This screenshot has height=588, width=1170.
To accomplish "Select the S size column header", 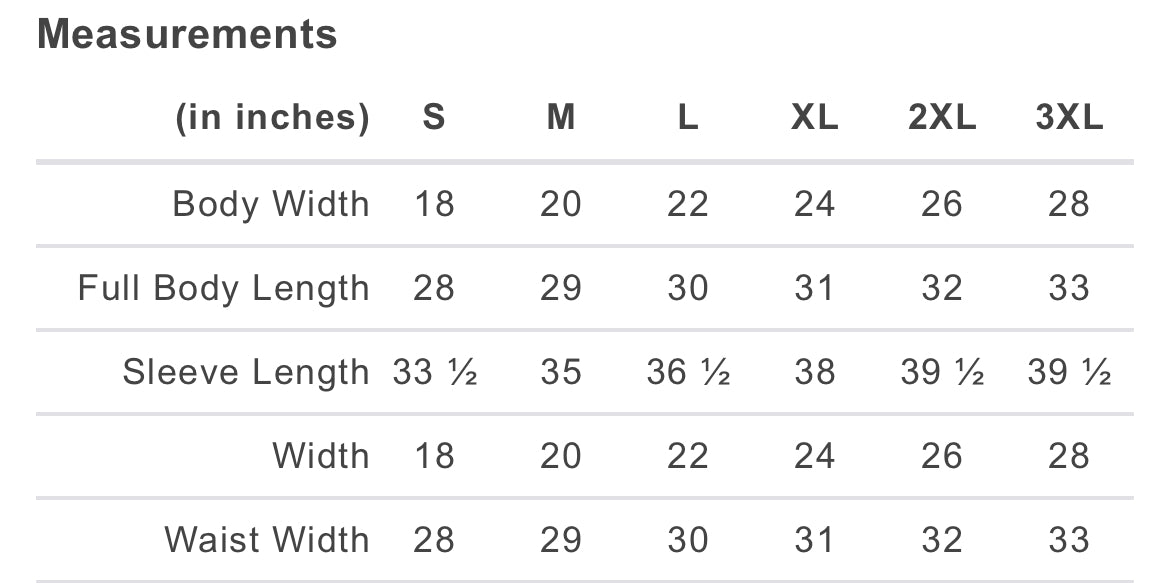I will point(434,118).
